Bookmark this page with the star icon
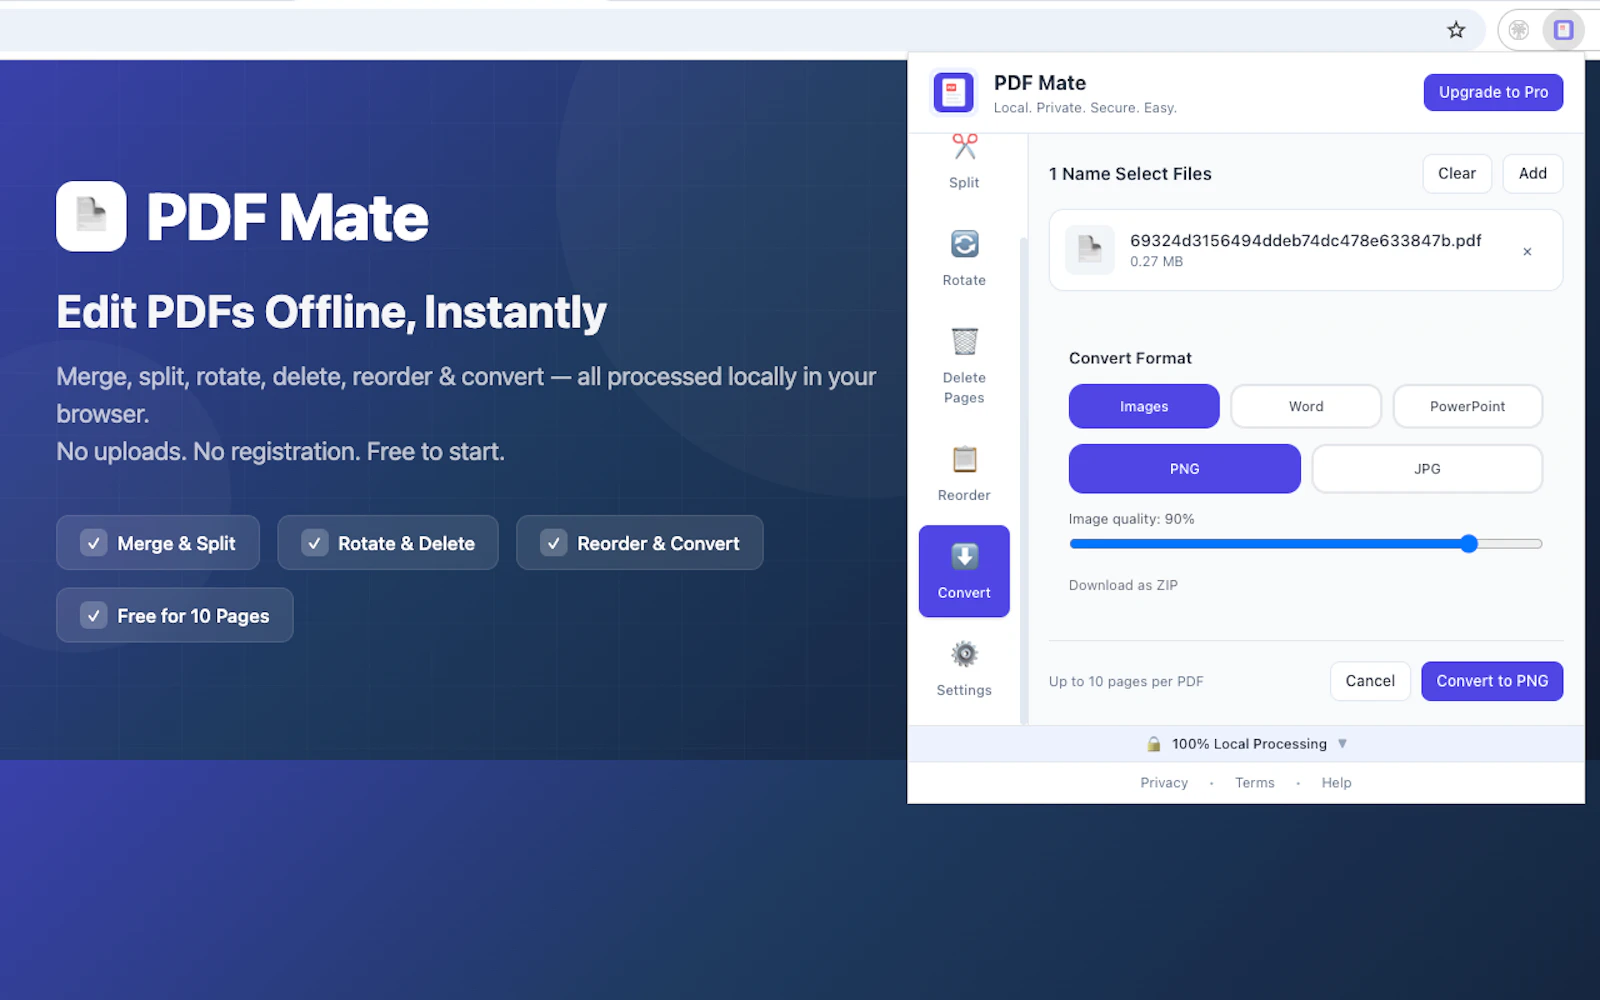 1456,30
